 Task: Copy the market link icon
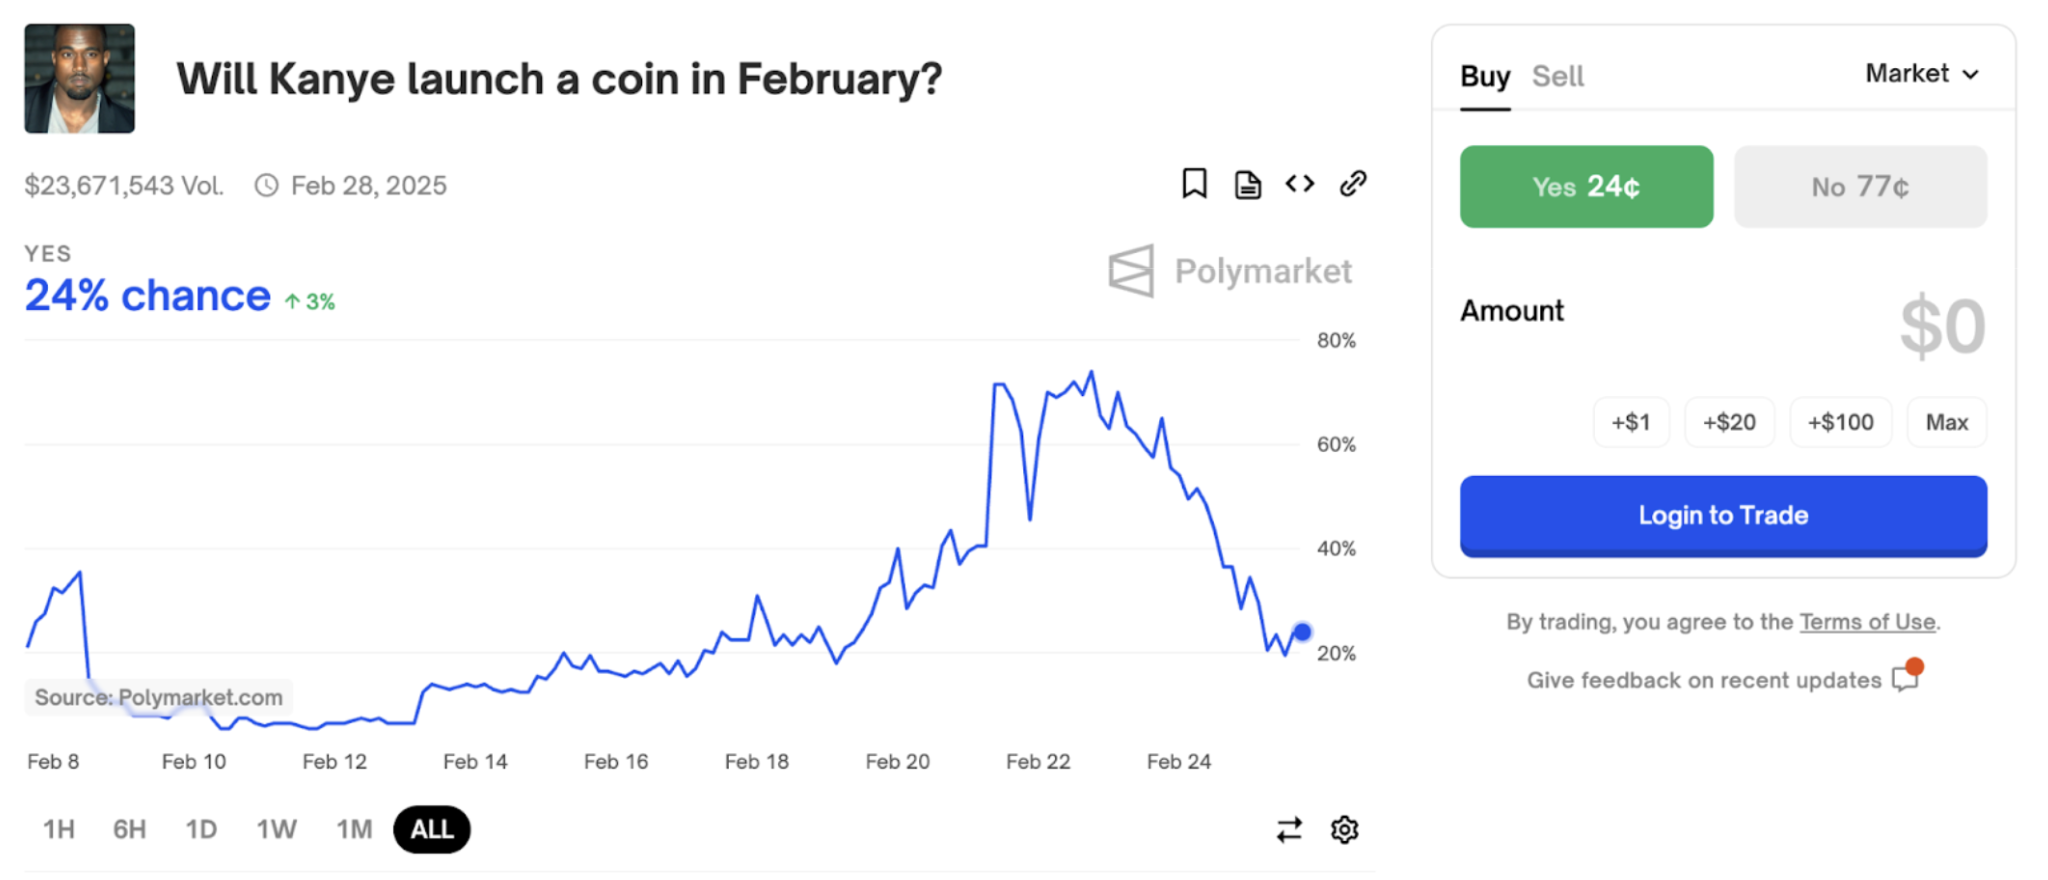click(x=1353, y=184)
